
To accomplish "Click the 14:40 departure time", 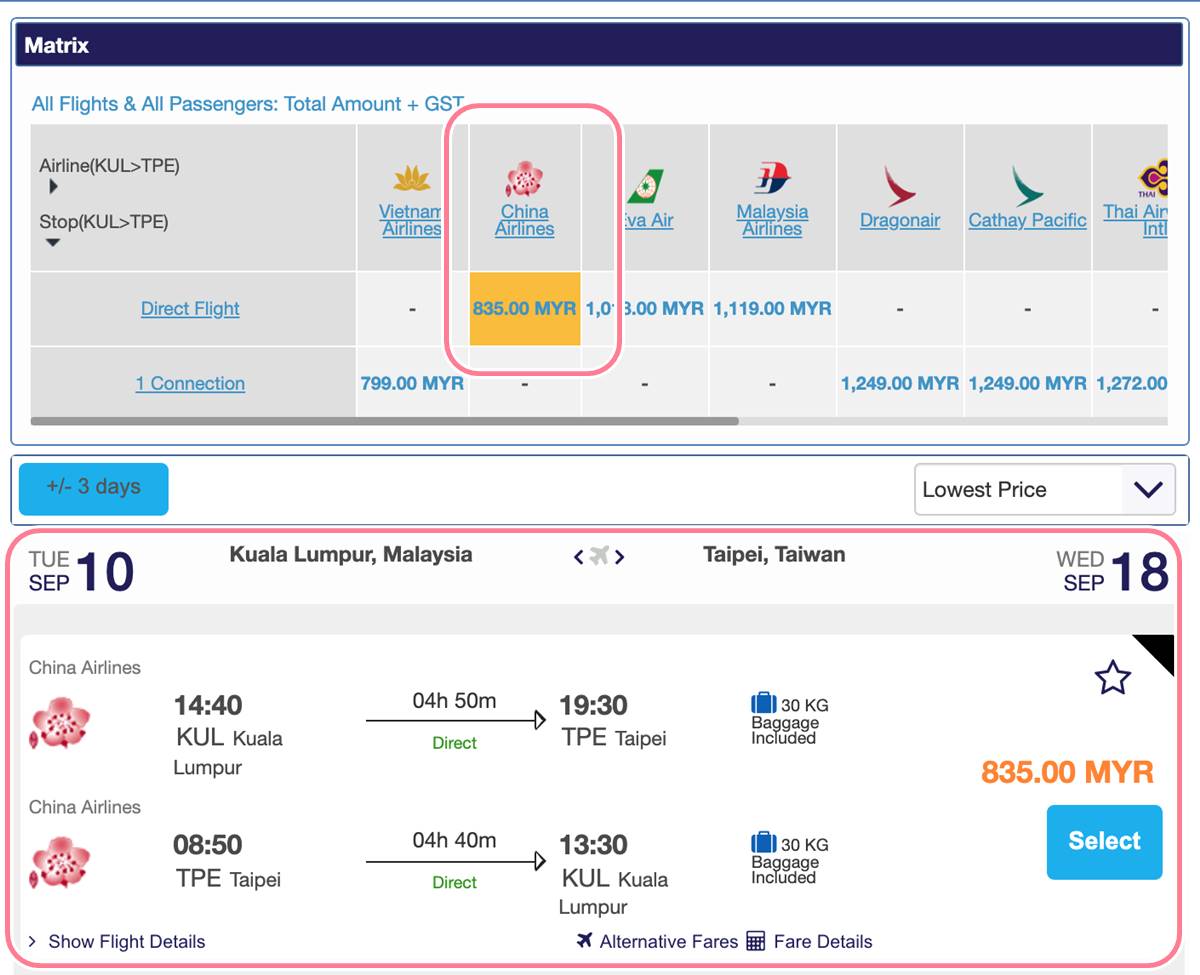I will (x=208, y=705).
